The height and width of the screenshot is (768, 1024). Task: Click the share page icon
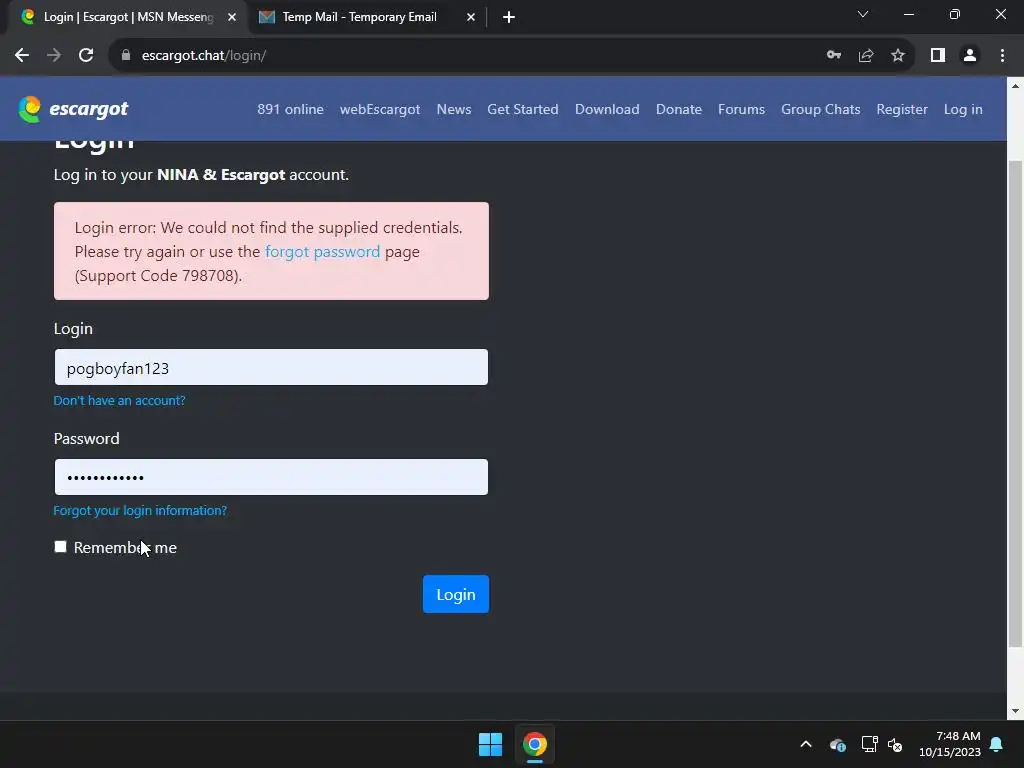tap(866, 56)
